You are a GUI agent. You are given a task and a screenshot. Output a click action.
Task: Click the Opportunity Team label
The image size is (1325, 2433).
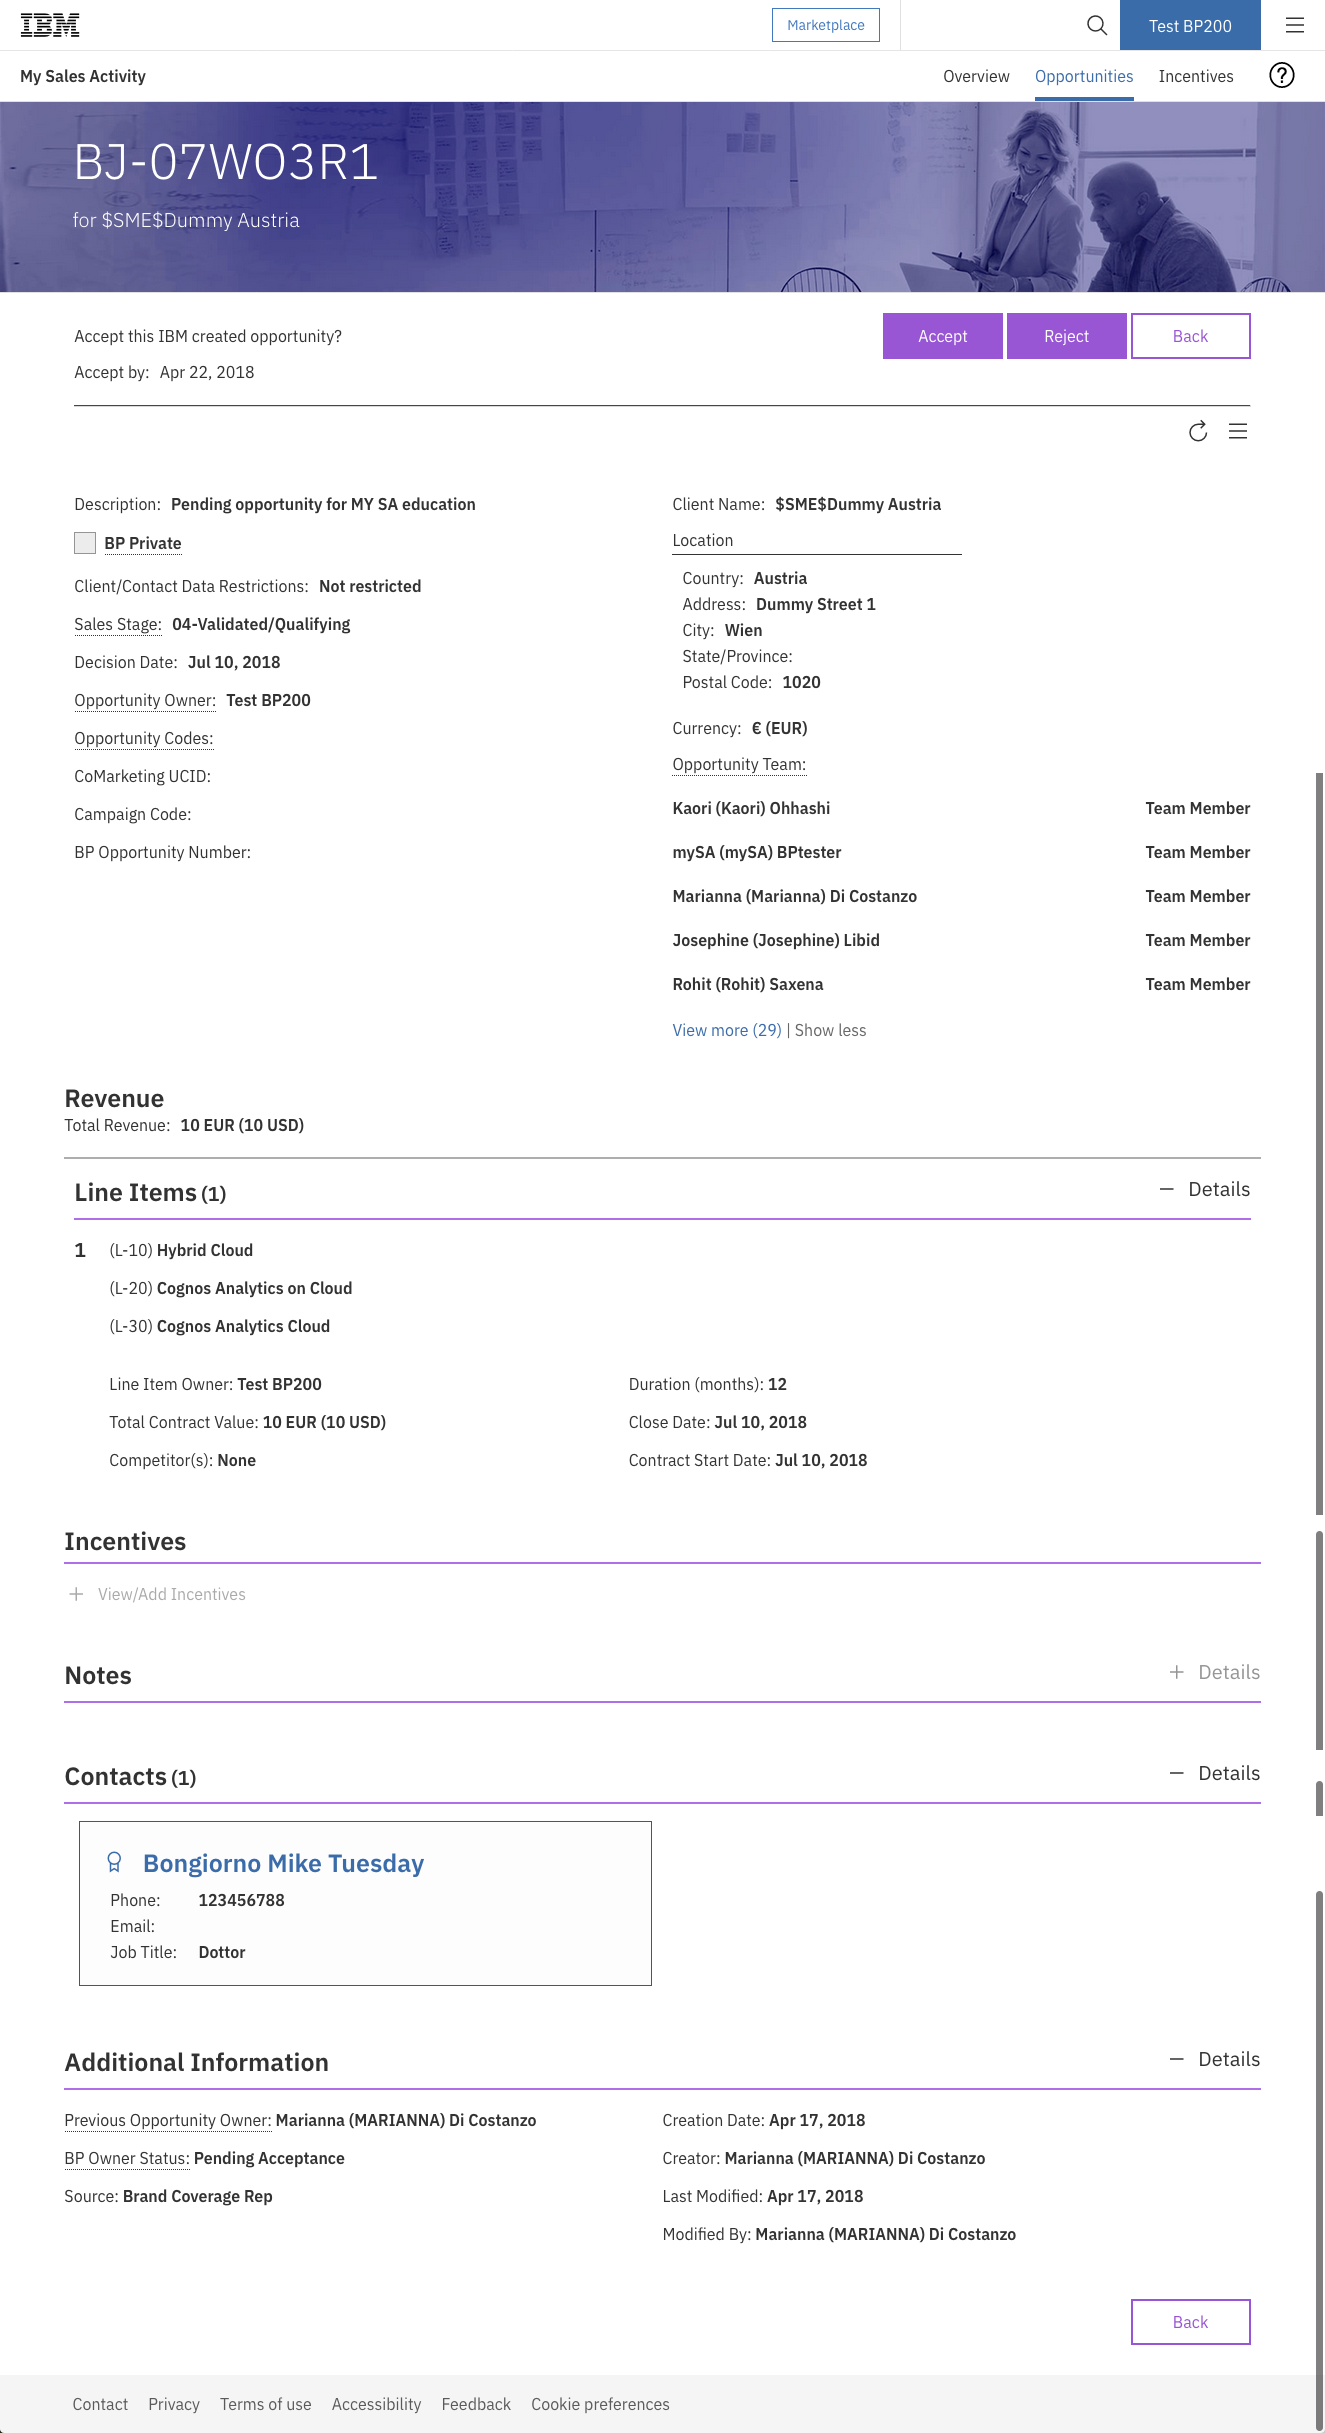tap(739, 764)
